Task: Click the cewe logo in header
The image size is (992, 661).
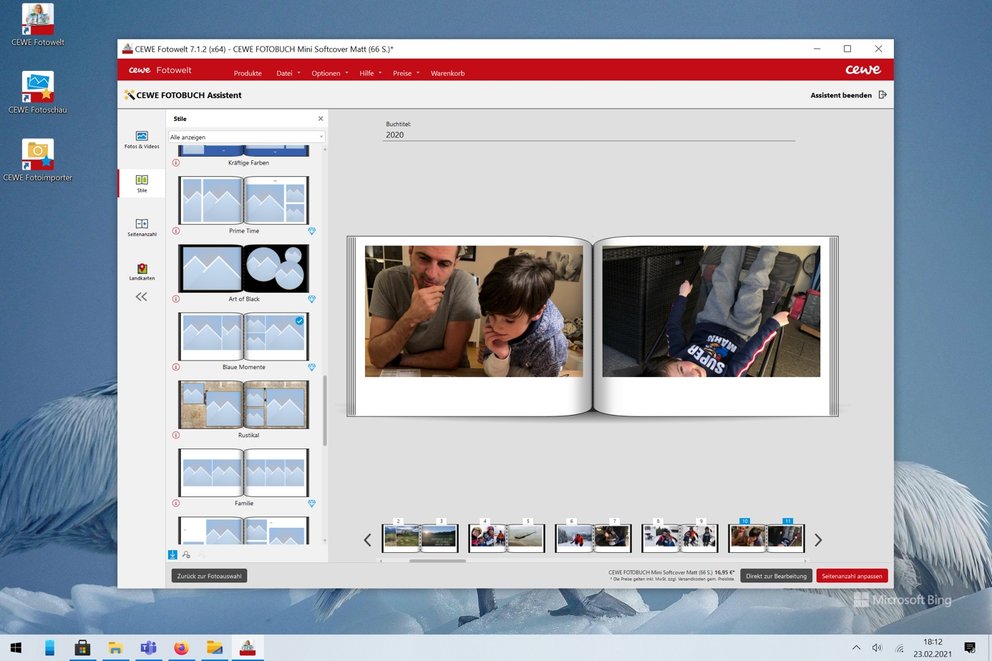Action: [x=863, y=70]
